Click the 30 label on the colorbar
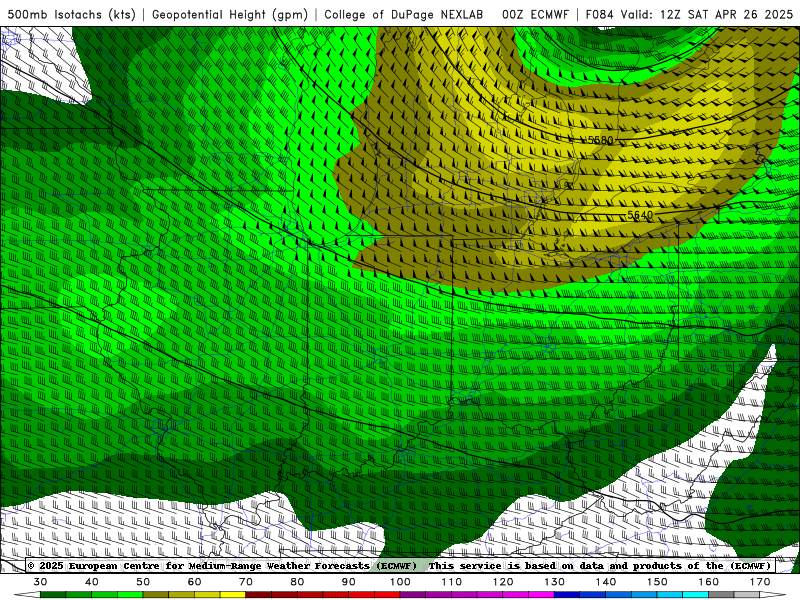Image resolution: width=800 pixels, height=600 pixels. pyautogui.click(x=40, y=582)
